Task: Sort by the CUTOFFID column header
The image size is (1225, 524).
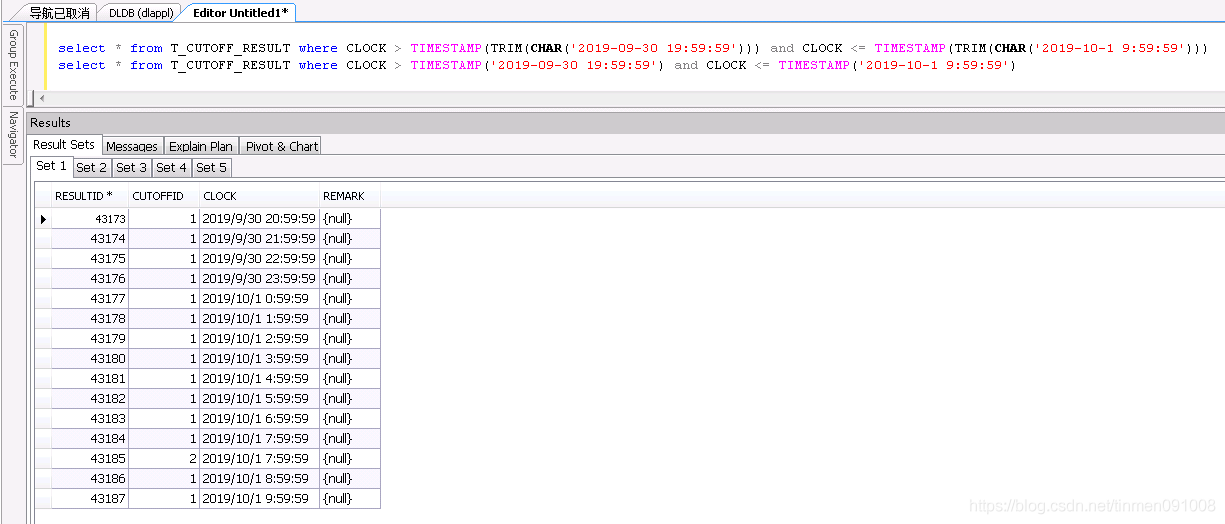Action: tap(164, 196)
